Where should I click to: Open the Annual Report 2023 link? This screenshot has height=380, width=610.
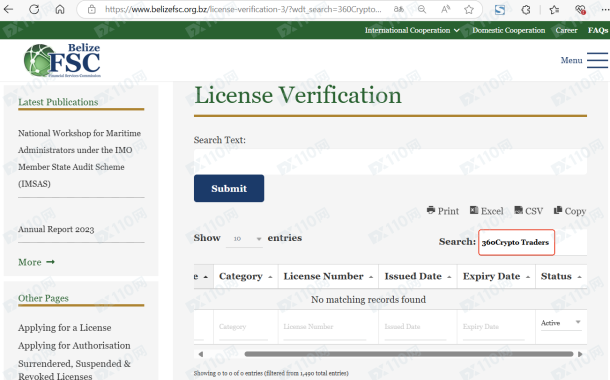(x=56, y=229)
